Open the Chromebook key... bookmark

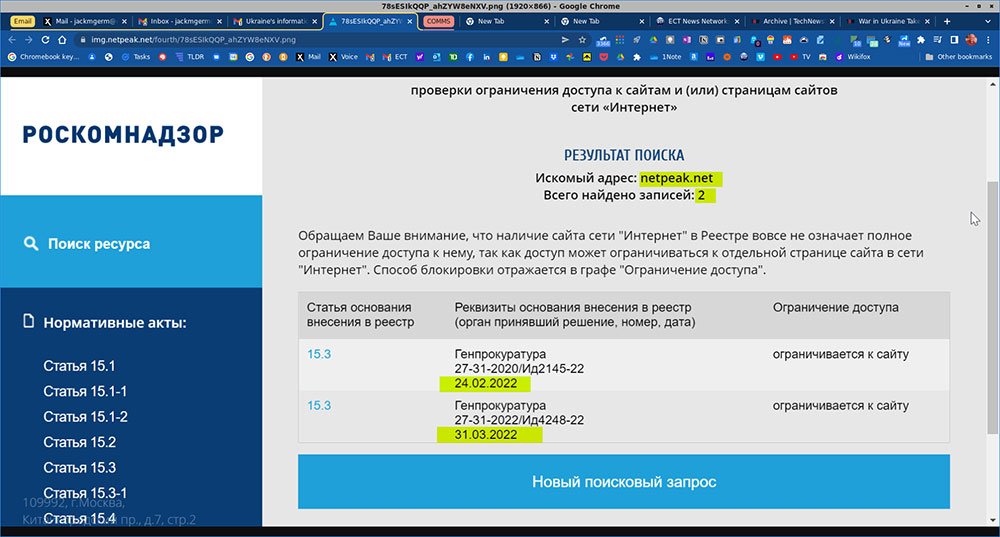click(44, 57)
